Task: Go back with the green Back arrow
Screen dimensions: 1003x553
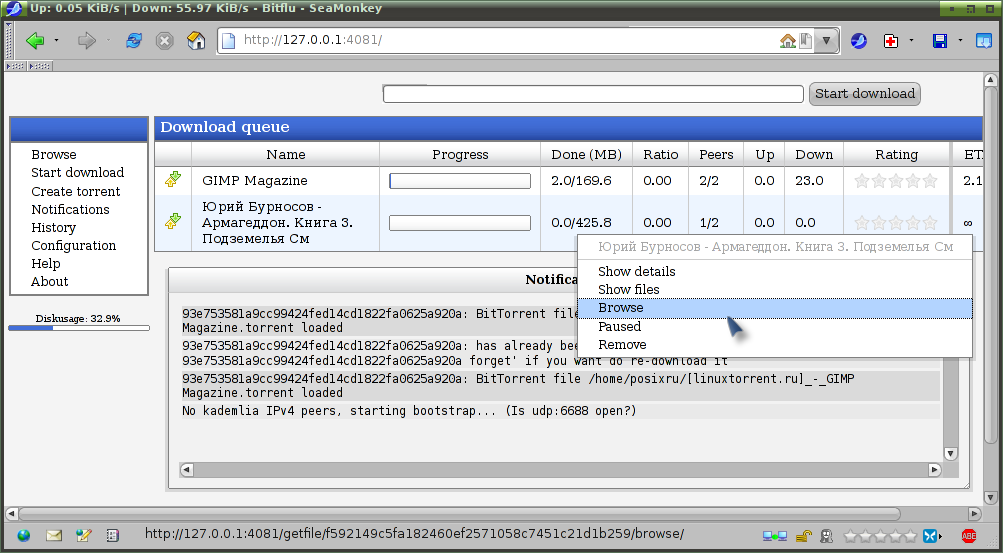Action: pyautogui.click(x=35, y=41)
